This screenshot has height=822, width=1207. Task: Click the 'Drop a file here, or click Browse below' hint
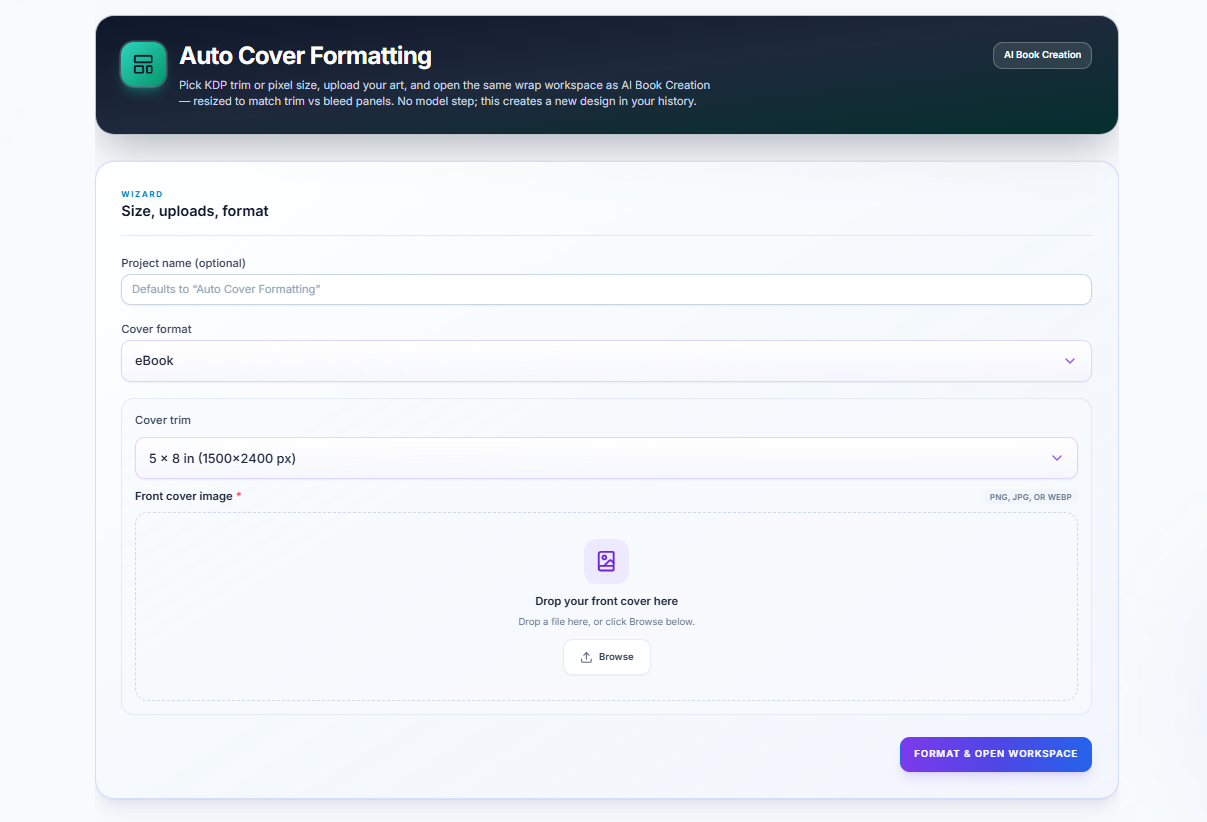tap(607, 622)
